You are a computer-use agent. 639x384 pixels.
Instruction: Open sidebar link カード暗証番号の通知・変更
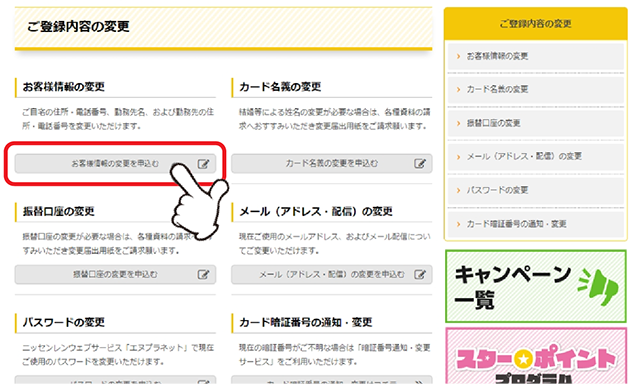coord(536,224)
